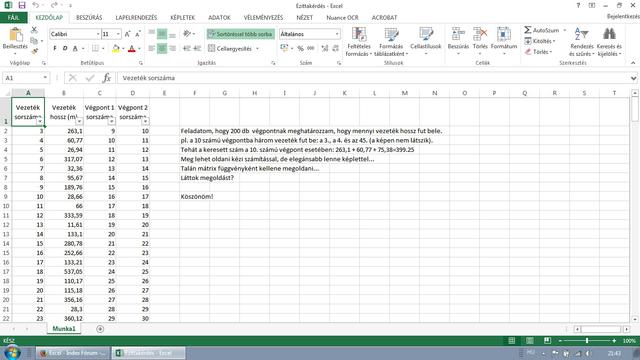Click the Find and Select binoculars icon
The image size is (640, 360).
click(609, 34)
